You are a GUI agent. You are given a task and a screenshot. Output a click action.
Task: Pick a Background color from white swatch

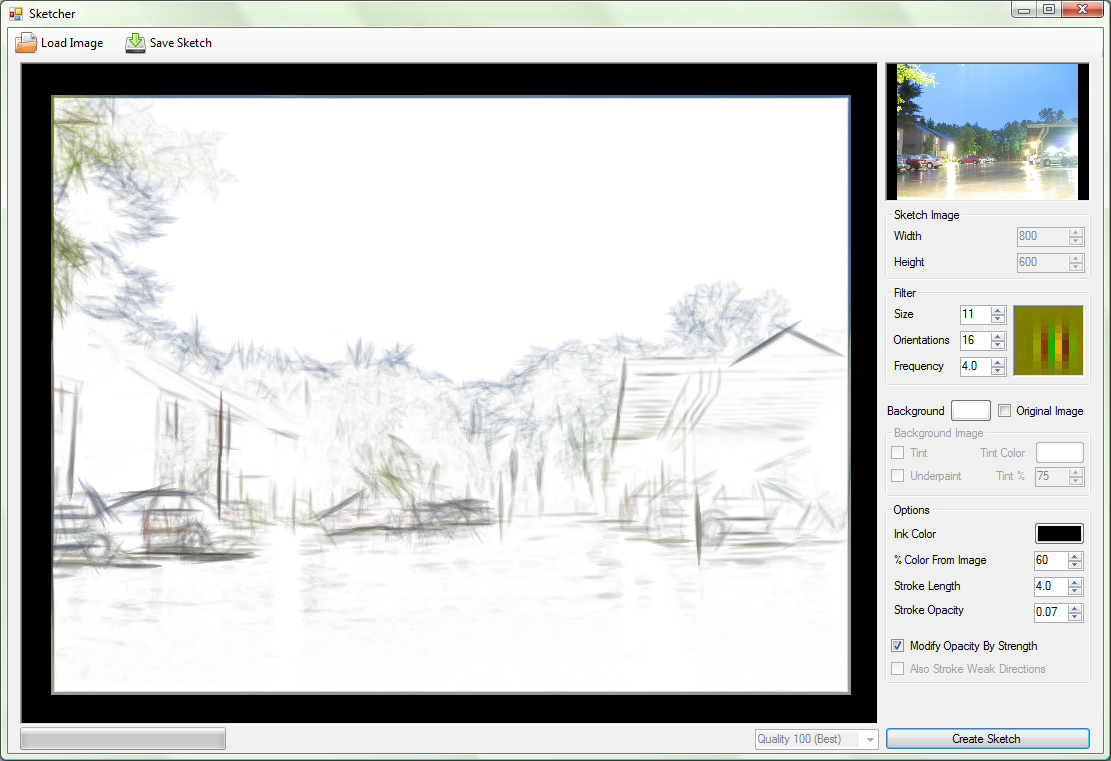pos(970,411)
